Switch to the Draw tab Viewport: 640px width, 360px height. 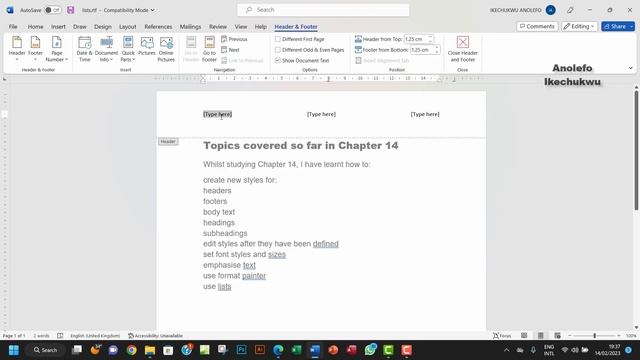(x=80, y=27)
